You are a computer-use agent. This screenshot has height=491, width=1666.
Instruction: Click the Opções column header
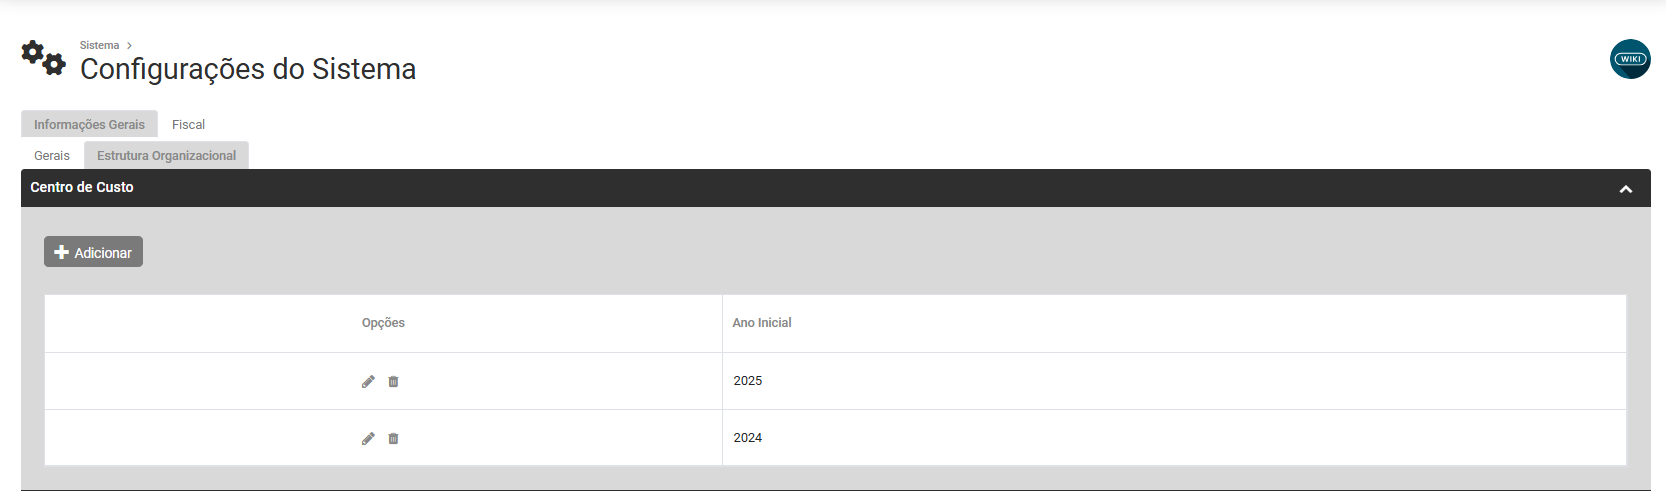(x=383, y=323)
